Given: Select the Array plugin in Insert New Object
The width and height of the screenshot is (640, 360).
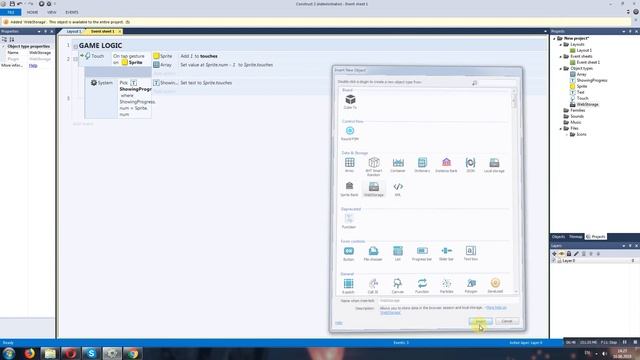Looking at the screenshot, I should 349,164.
